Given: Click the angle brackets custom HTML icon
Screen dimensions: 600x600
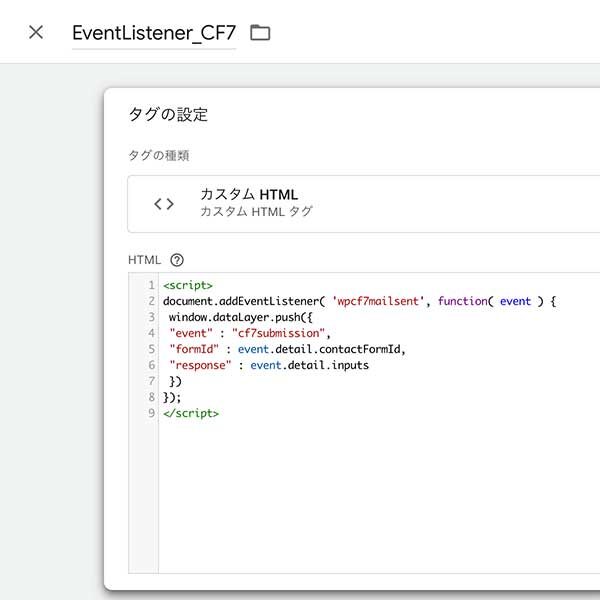Looking at the screenshot, I should 164,204.
